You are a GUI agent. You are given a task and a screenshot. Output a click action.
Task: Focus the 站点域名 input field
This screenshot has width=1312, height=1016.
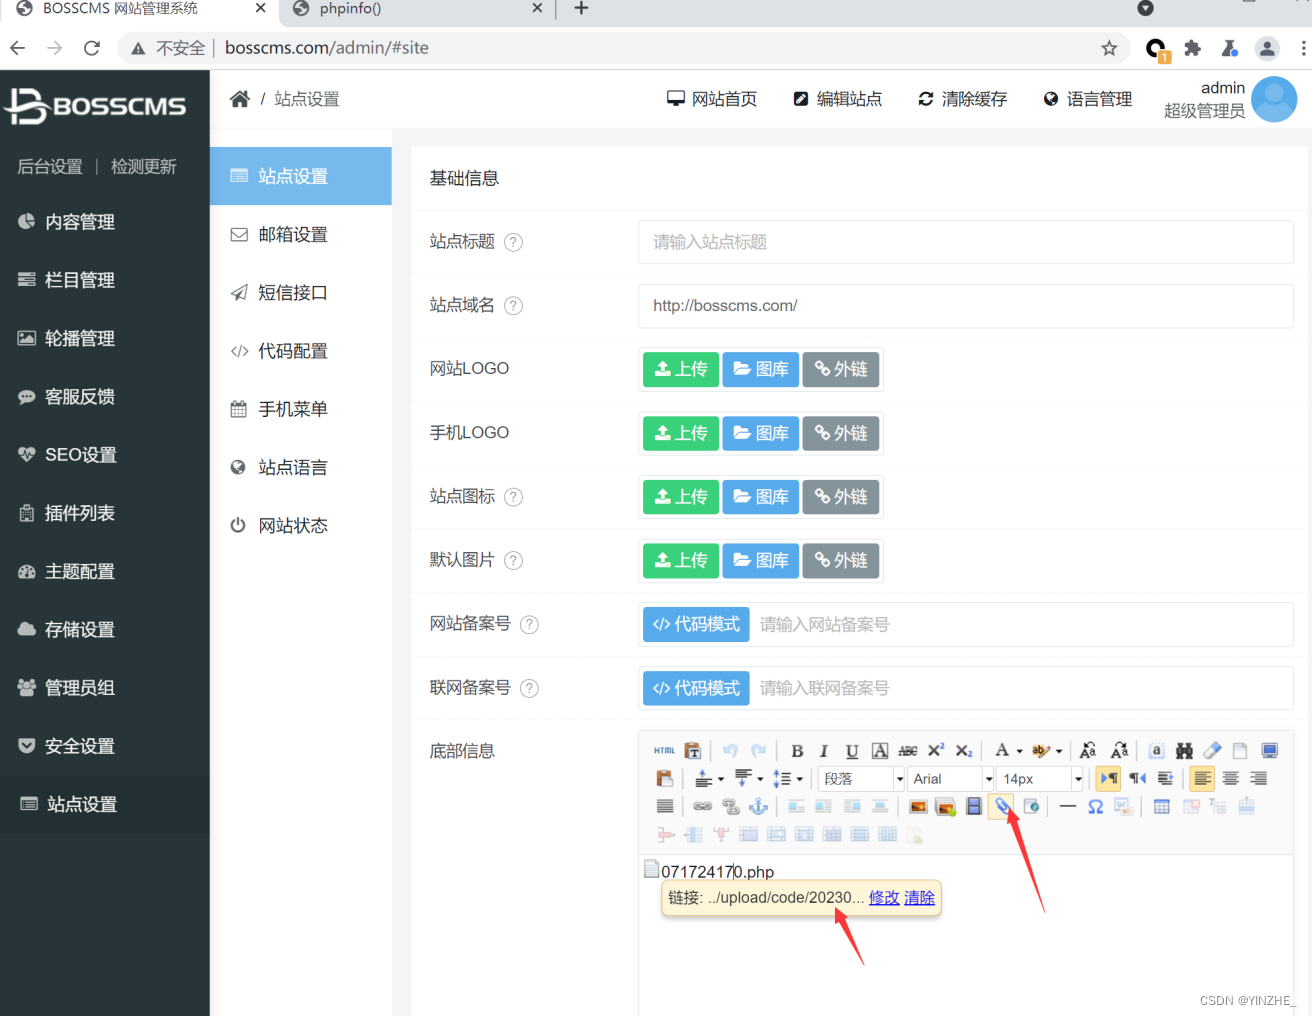[966, 306]
